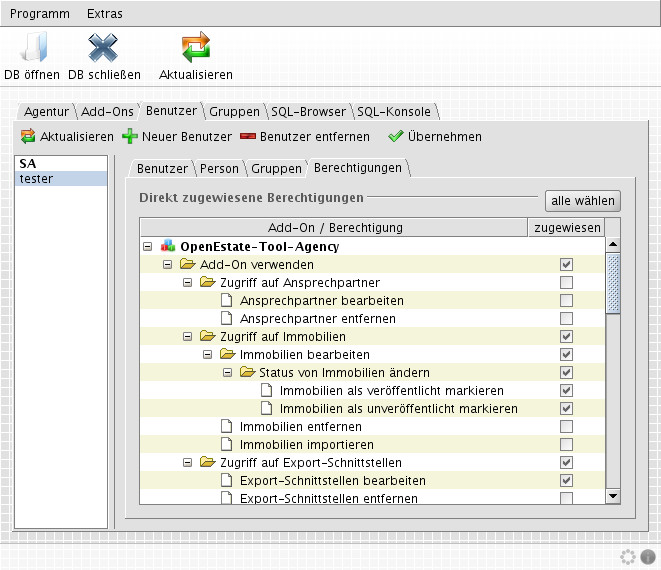Click the red minus Benutzer entfernen icon
Screen dimensions: 661x570
pyautogui.click(x=248, y=137)
